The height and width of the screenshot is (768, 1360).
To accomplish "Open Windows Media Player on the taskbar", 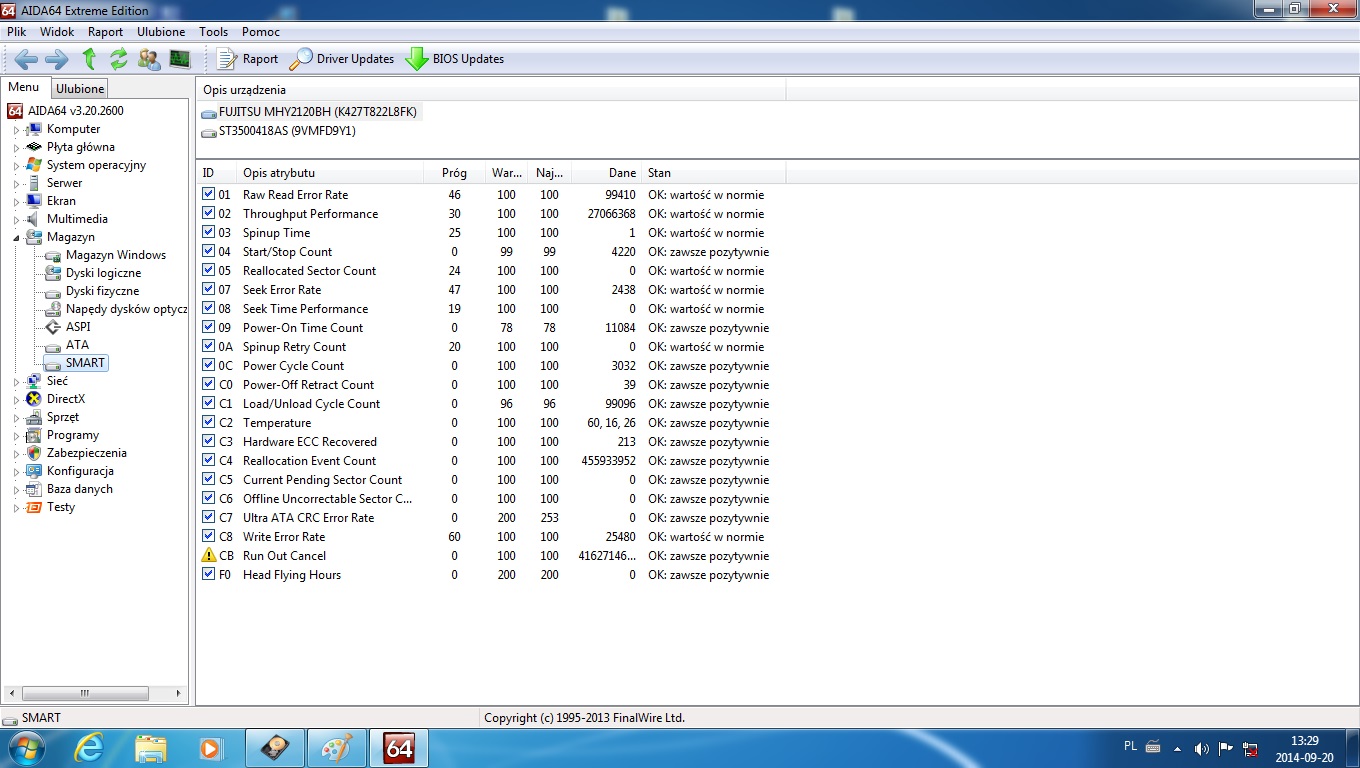I will [211, 748].
